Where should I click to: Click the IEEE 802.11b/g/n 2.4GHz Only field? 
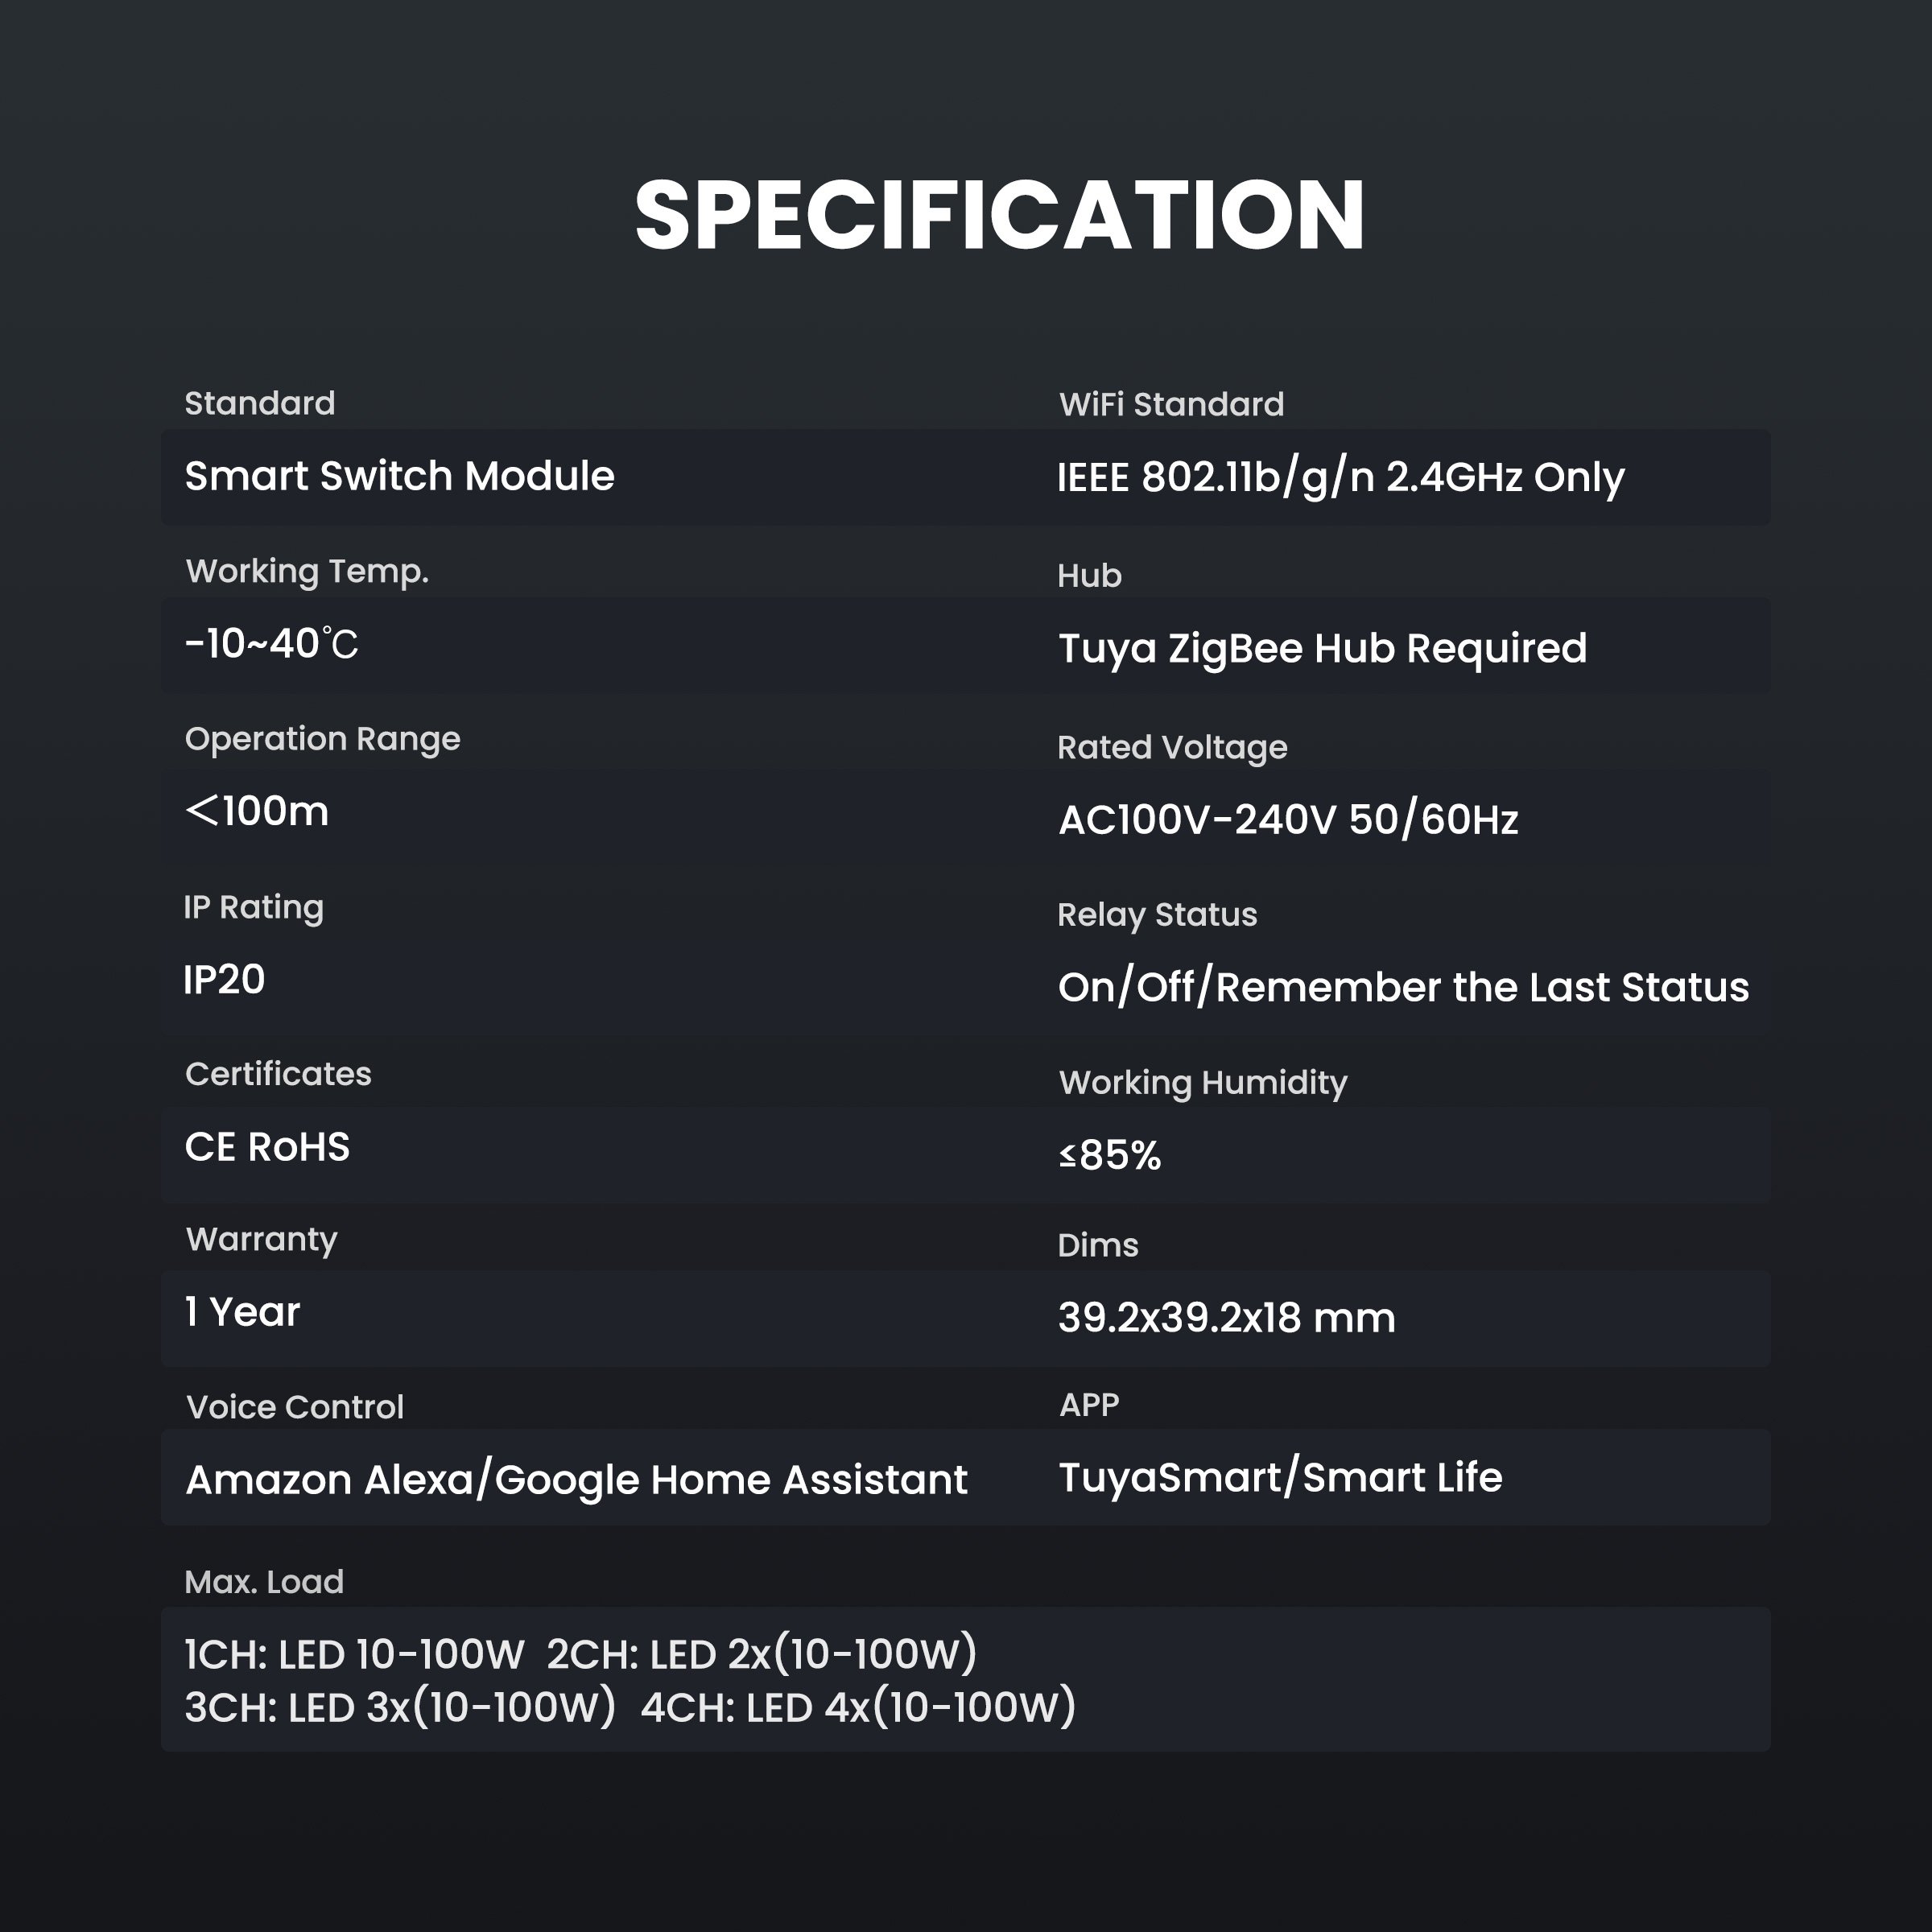[1341, 478]
